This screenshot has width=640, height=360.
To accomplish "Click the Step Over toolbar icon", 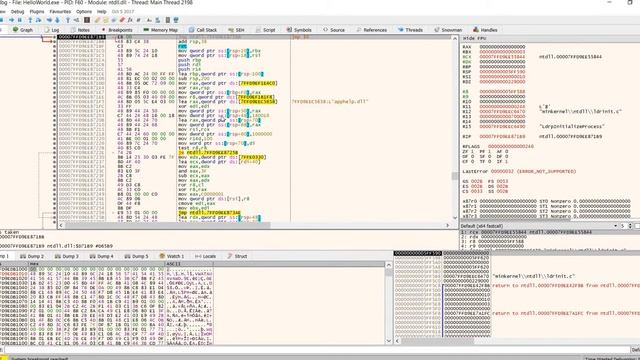I will pyautogui.click(x=38, y=20).
